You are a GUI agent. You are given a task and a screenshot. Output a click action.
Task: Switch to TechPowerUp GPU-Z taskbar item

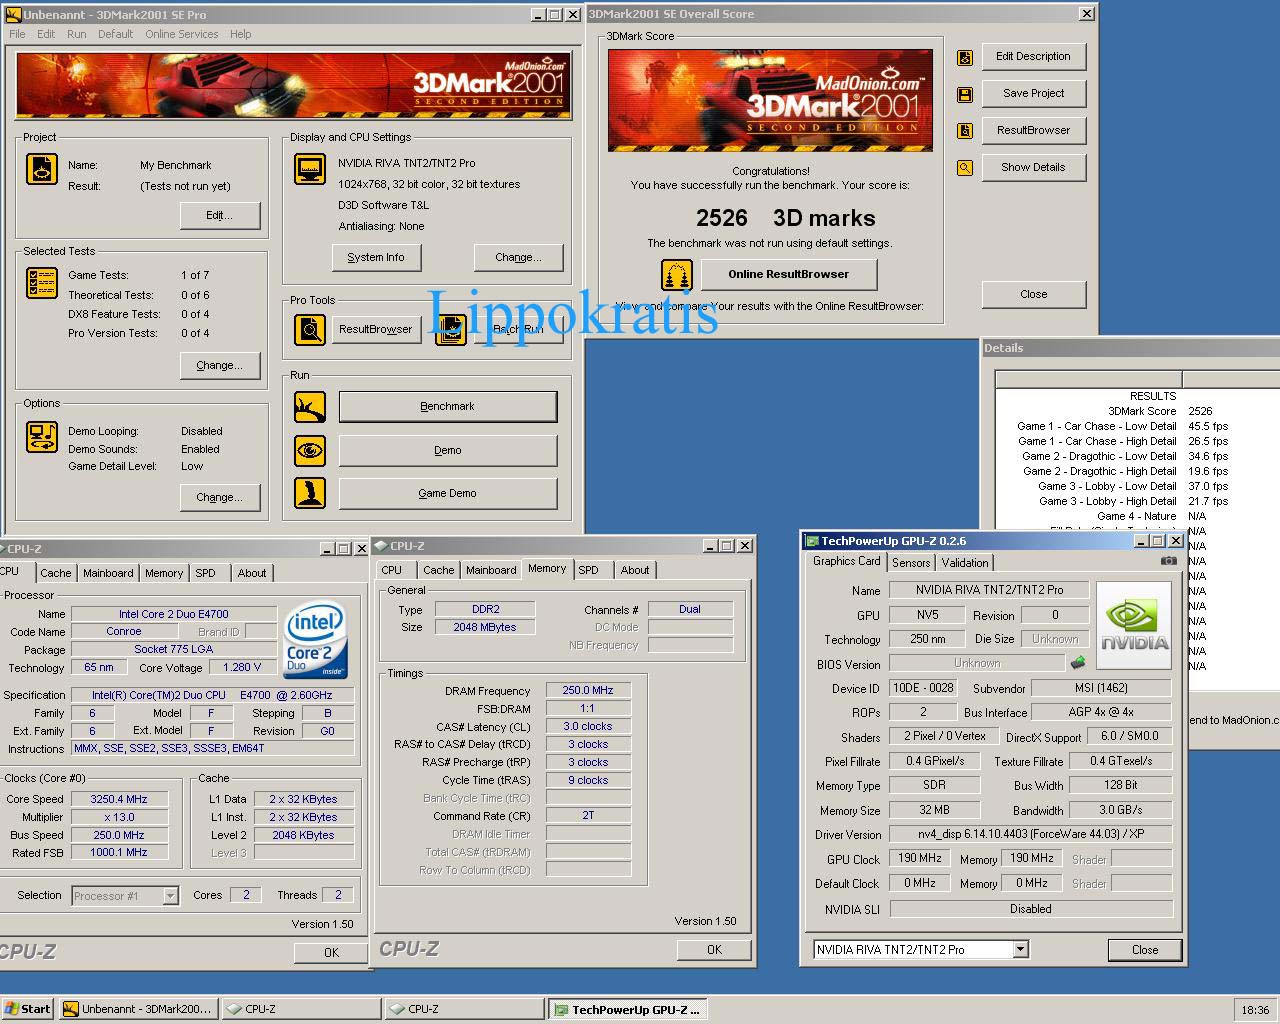coord(628,1009)
